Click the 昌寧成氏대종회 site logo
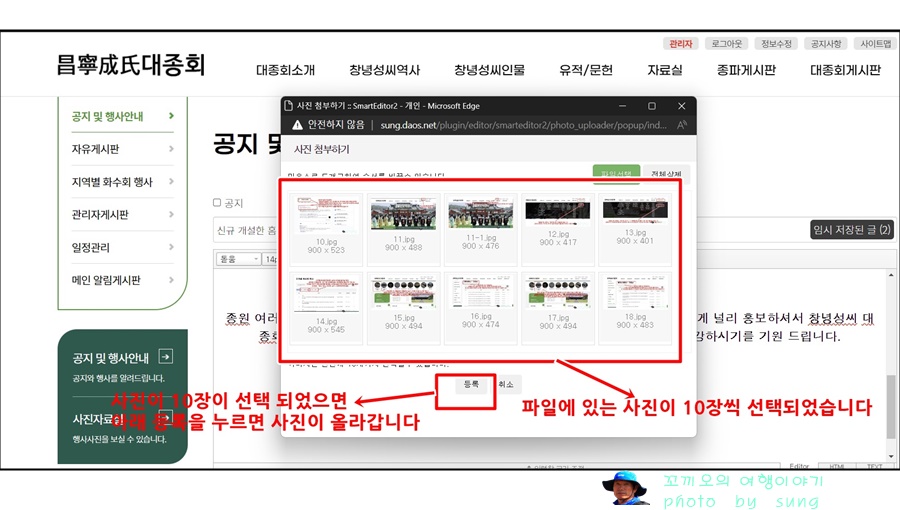This screenshot has height=510, width=900. (x=131, y=65)
